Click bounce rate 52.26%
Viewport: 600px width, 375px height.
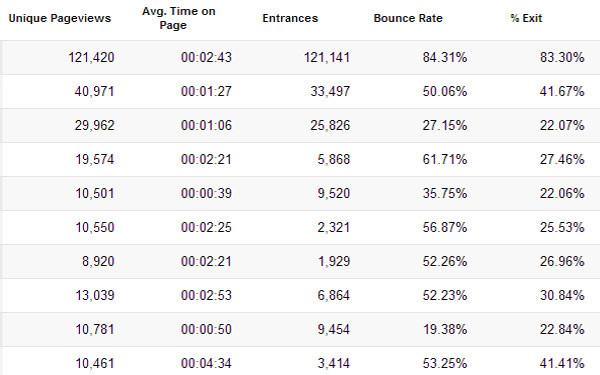click(445, 262)
